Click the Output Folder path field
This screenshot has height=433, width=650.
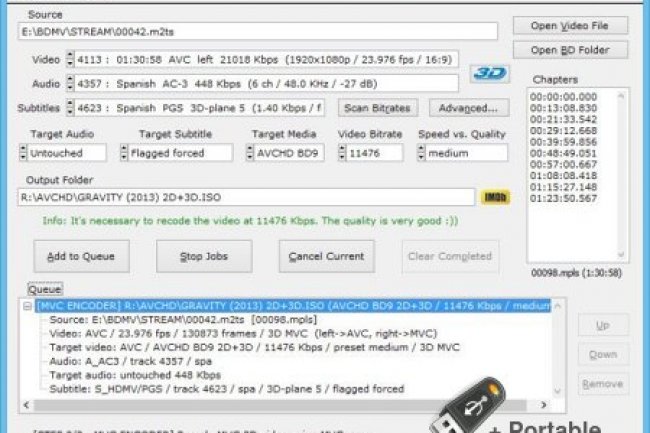(246, 197)
